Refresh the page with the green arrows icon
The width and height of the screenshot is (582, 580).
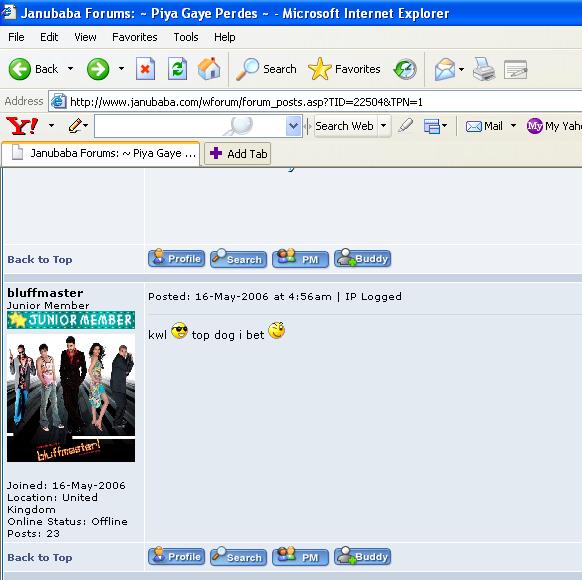point(177,69)
